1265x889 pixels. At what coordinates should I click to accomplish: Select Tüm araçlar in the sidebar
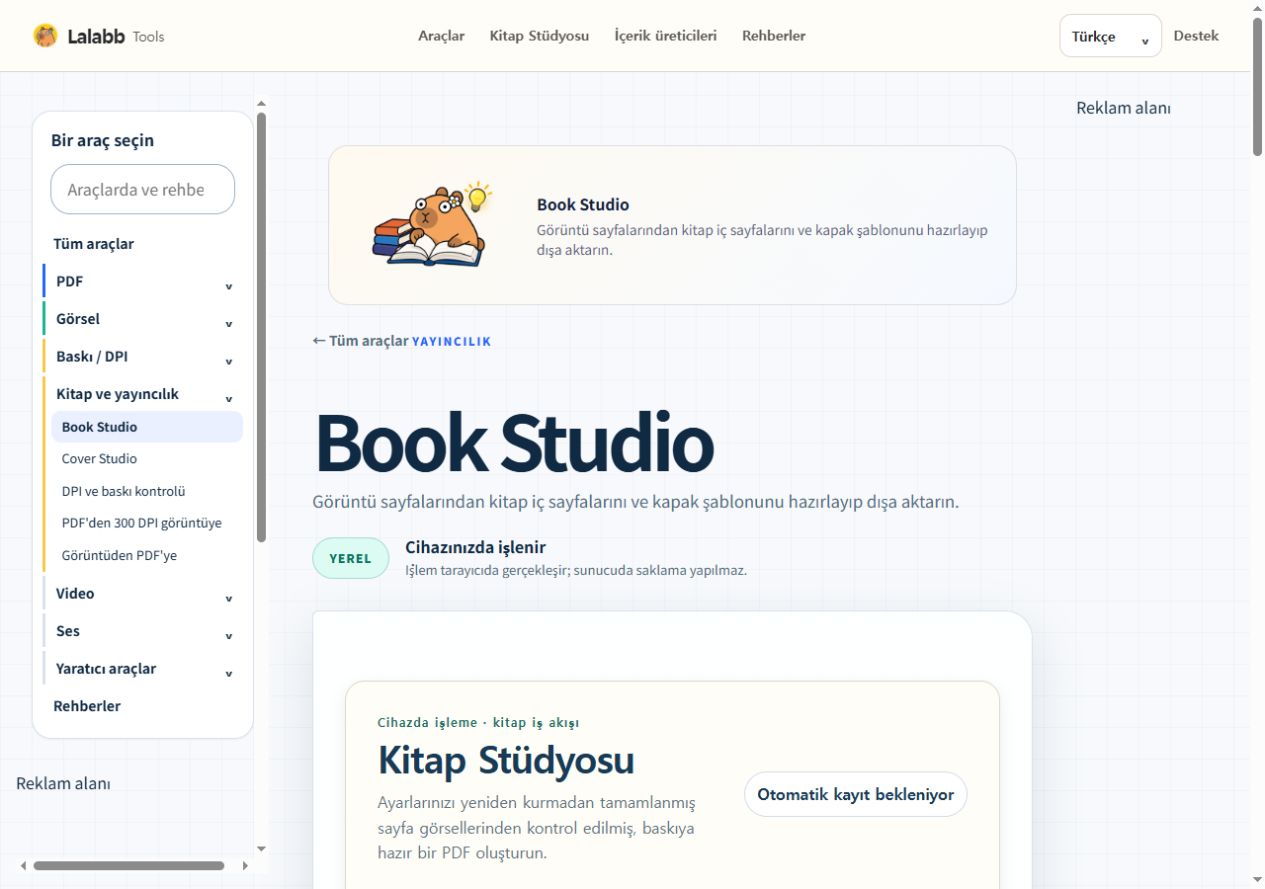click(x=93, y=244)
